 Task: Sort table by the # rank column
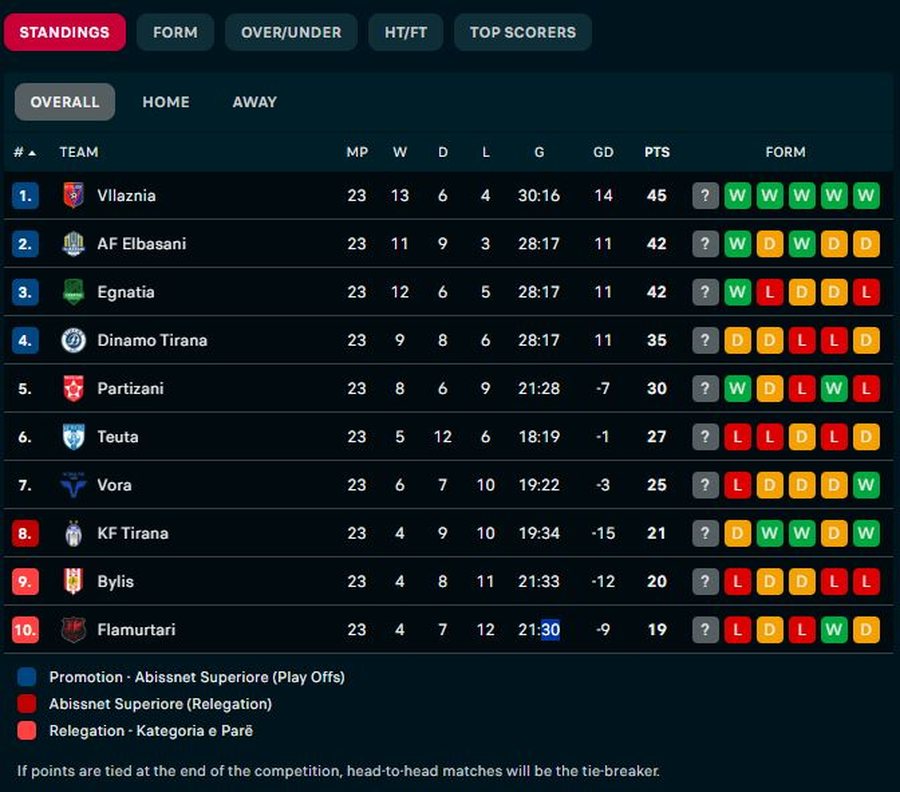coord(24,152)
